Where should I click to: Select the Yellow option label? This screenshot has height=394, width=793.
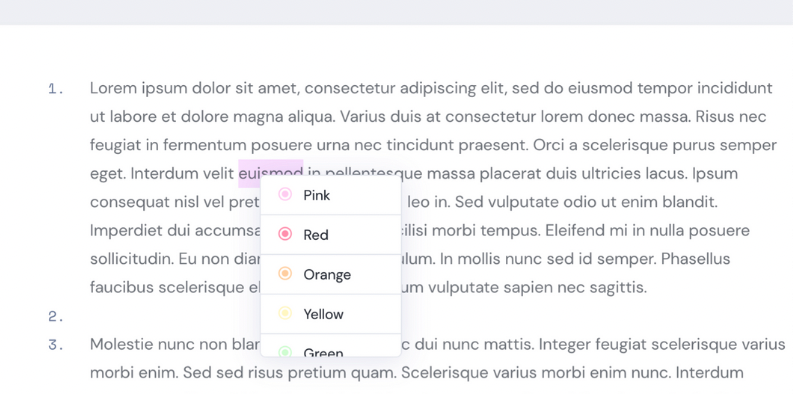(323, 314)
